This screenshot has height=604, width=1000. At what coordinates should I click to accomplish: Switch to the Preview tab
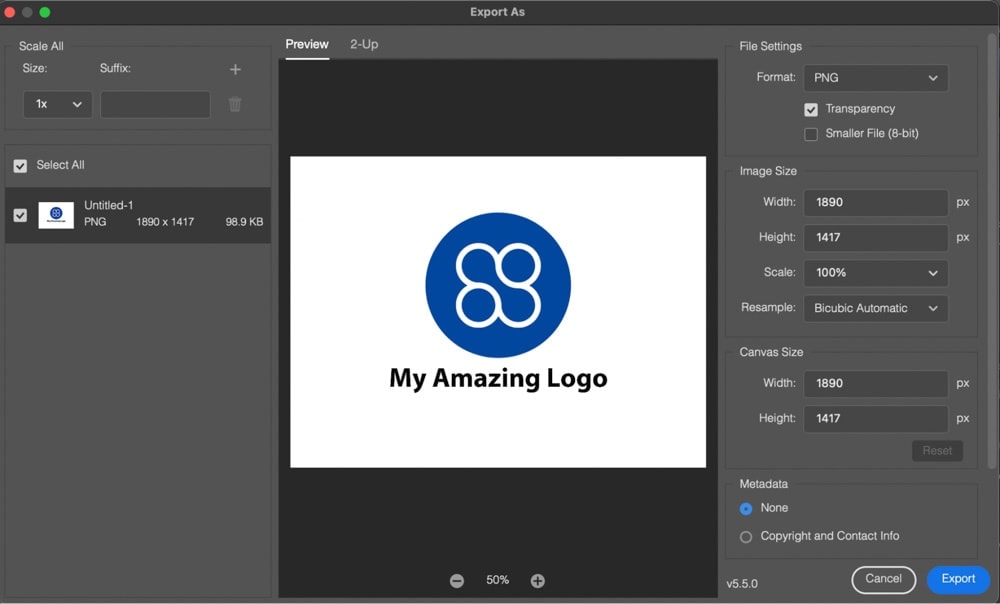(307, 45)
